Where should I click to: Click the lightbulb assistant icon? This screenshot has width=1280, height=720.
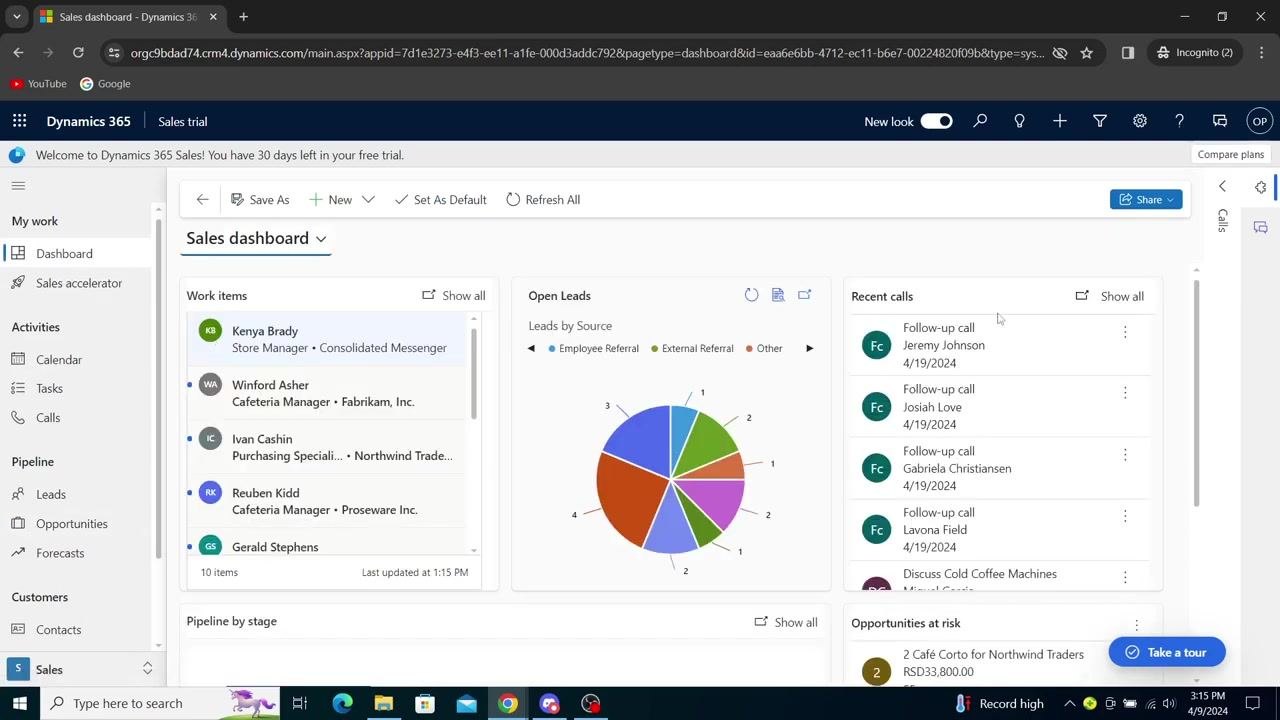click(x=1019, y=121)
